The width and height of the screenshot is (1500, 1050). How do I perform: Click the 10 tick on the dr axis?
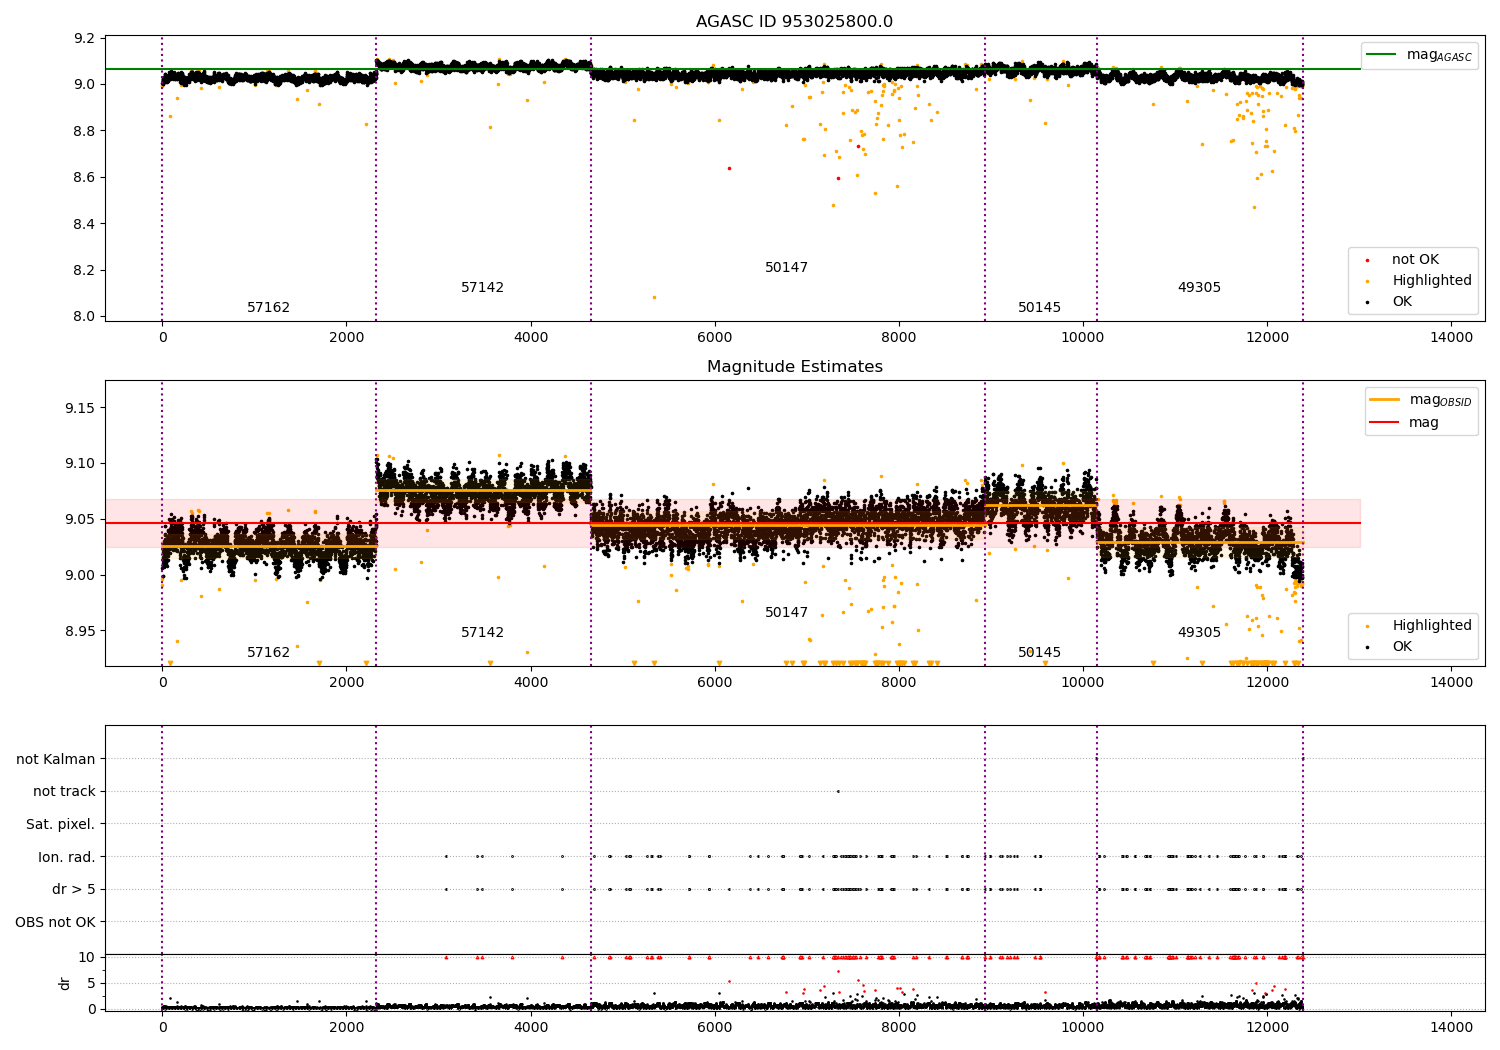pos(88,958)
